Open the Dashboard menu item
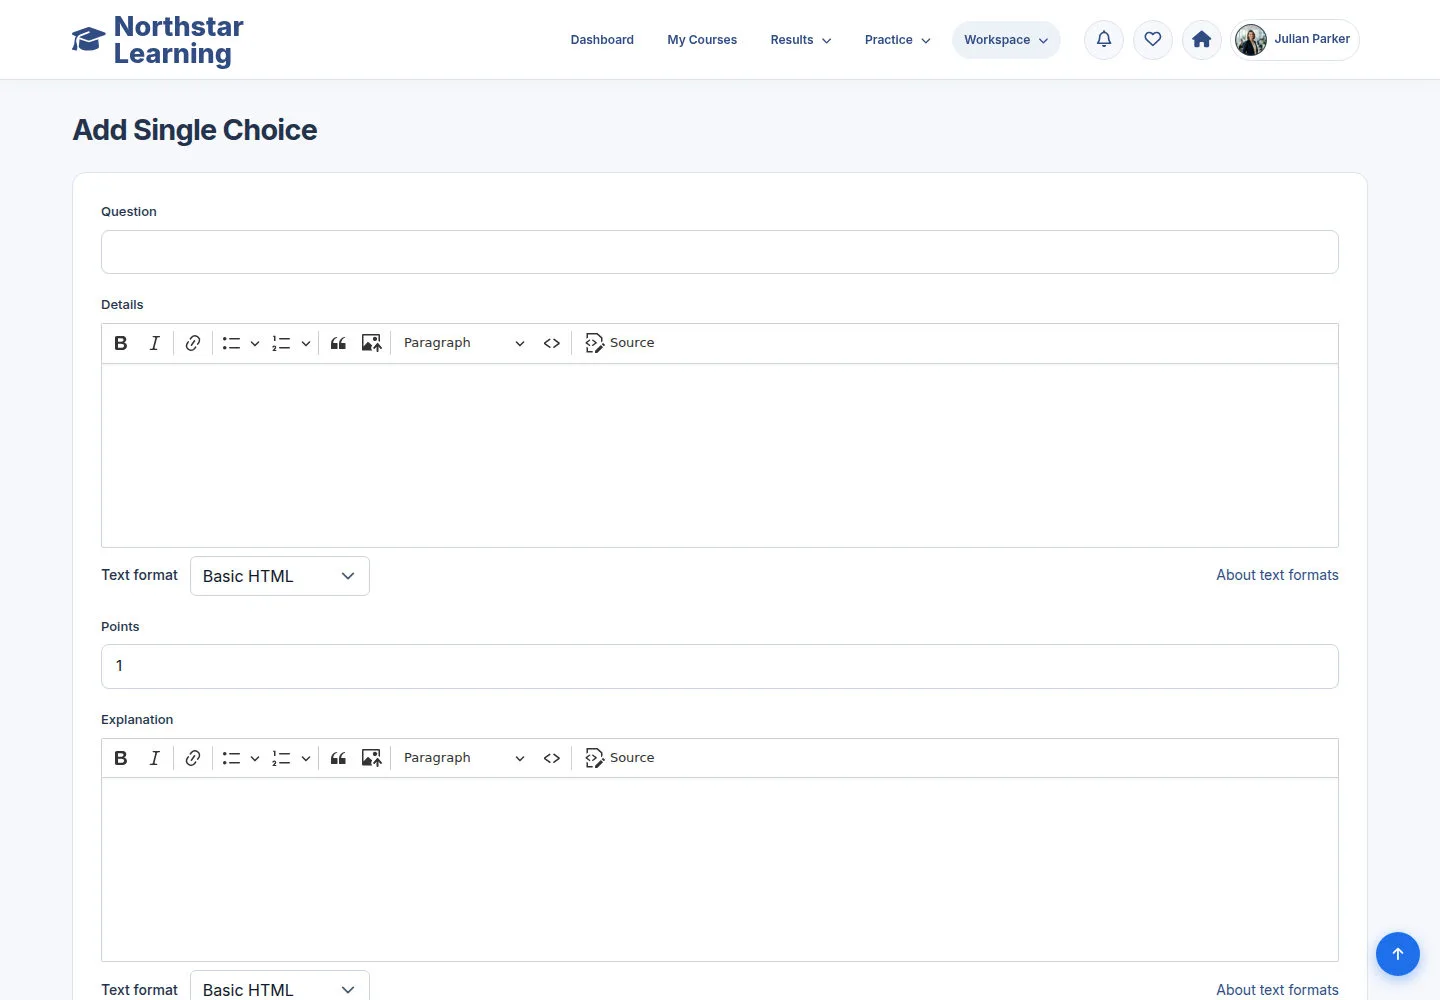The width and height of the screenshot is (1440, 1000). (x=602, y=40)
